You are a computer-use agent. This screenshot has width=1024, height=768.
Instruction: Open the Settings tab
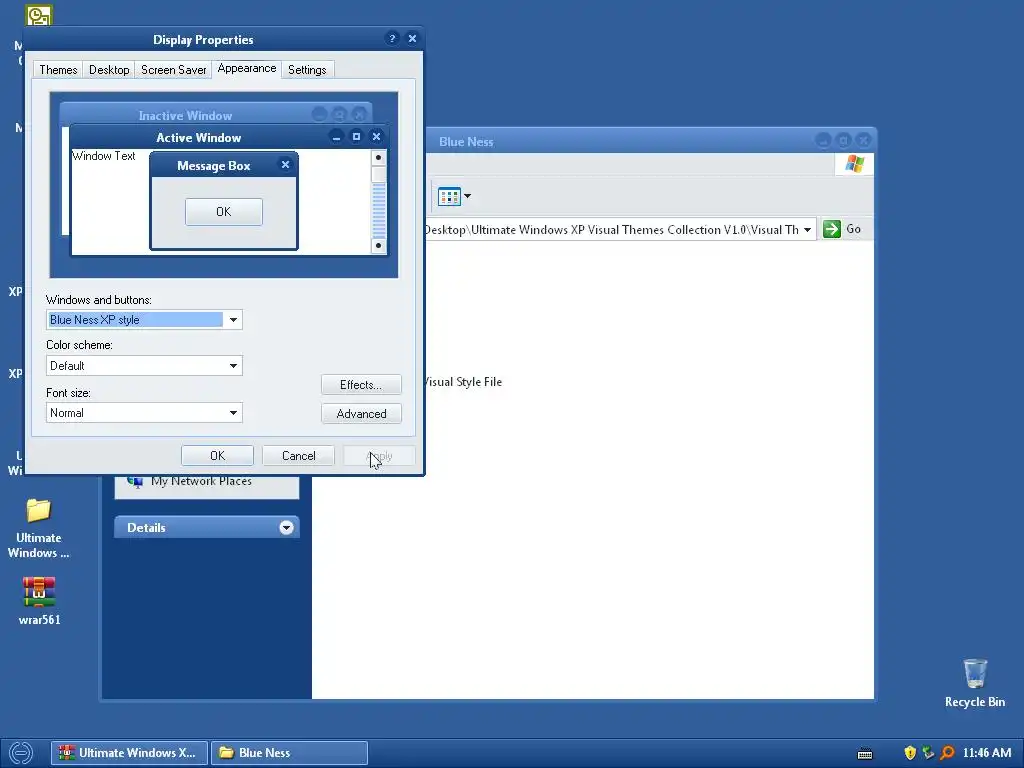click(307, 70)
